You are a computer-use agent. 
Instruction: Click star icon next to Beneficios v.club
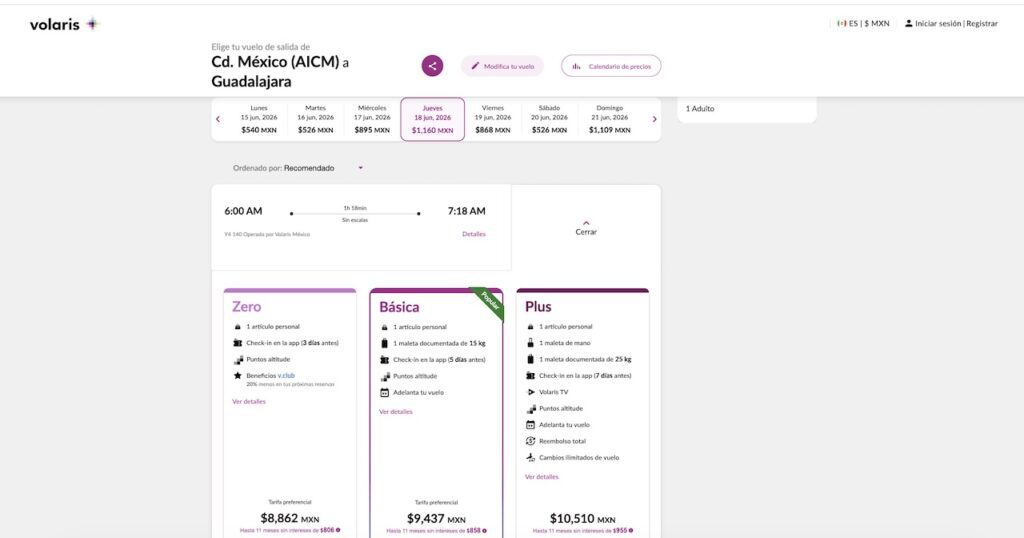point(238,375)
